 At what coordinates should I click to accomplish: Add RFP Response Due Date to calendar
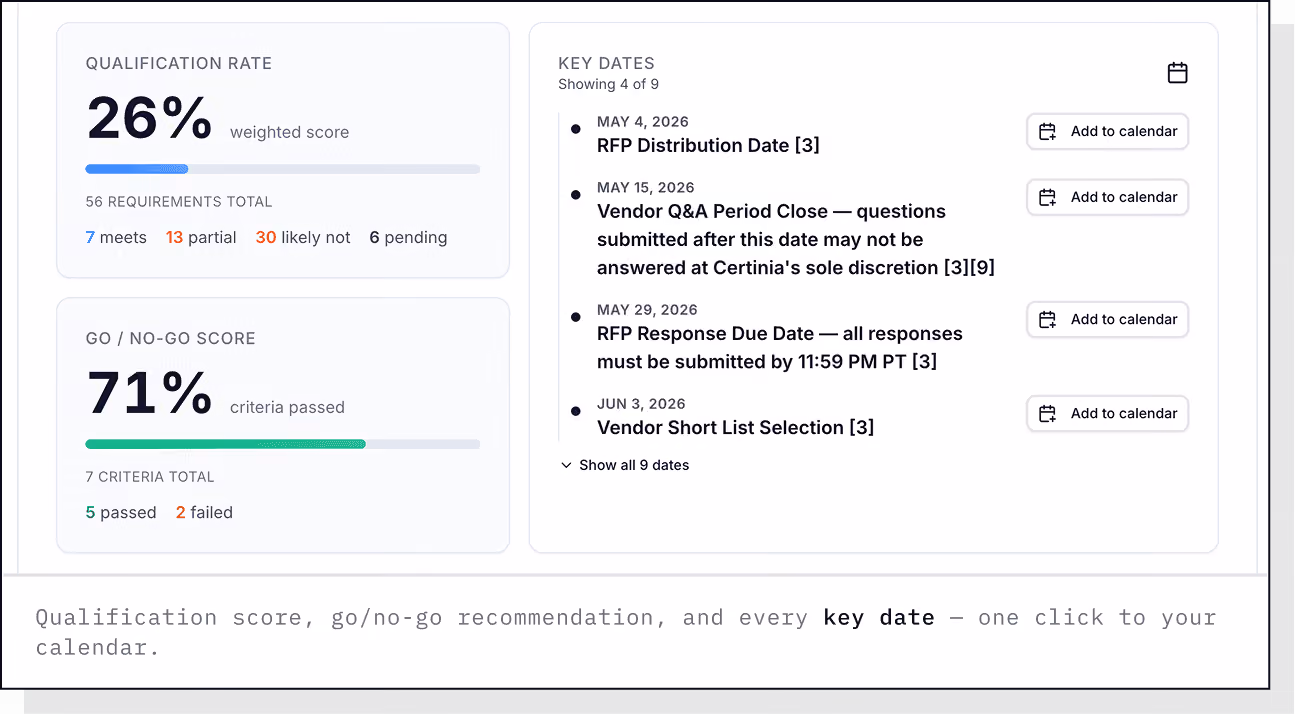pos(1107,319)
